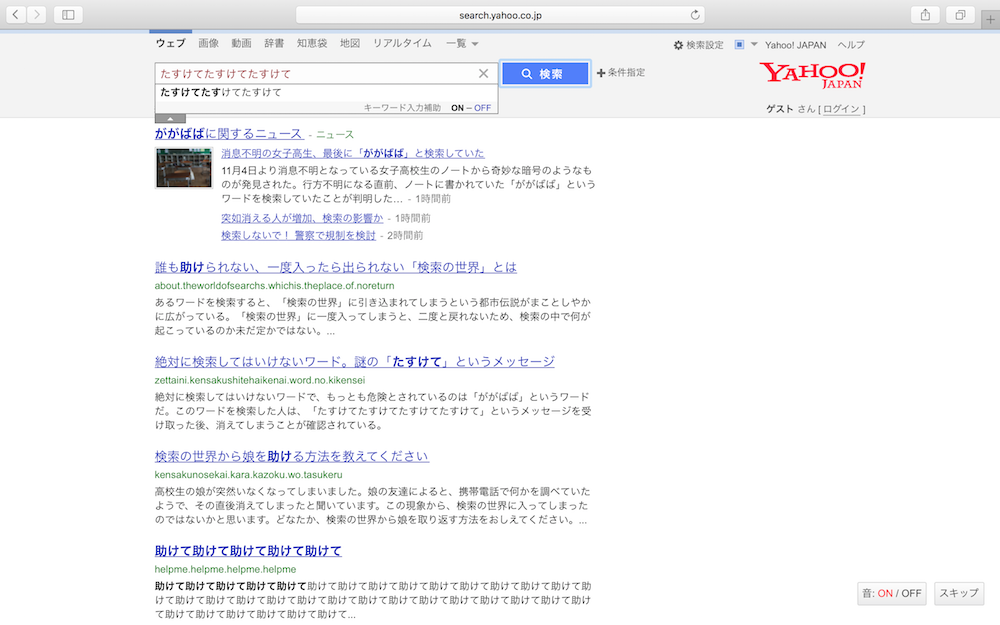Clear the search box with the X icon
Viewport: 1000px width, 625px height.
(x=484, y=74)
